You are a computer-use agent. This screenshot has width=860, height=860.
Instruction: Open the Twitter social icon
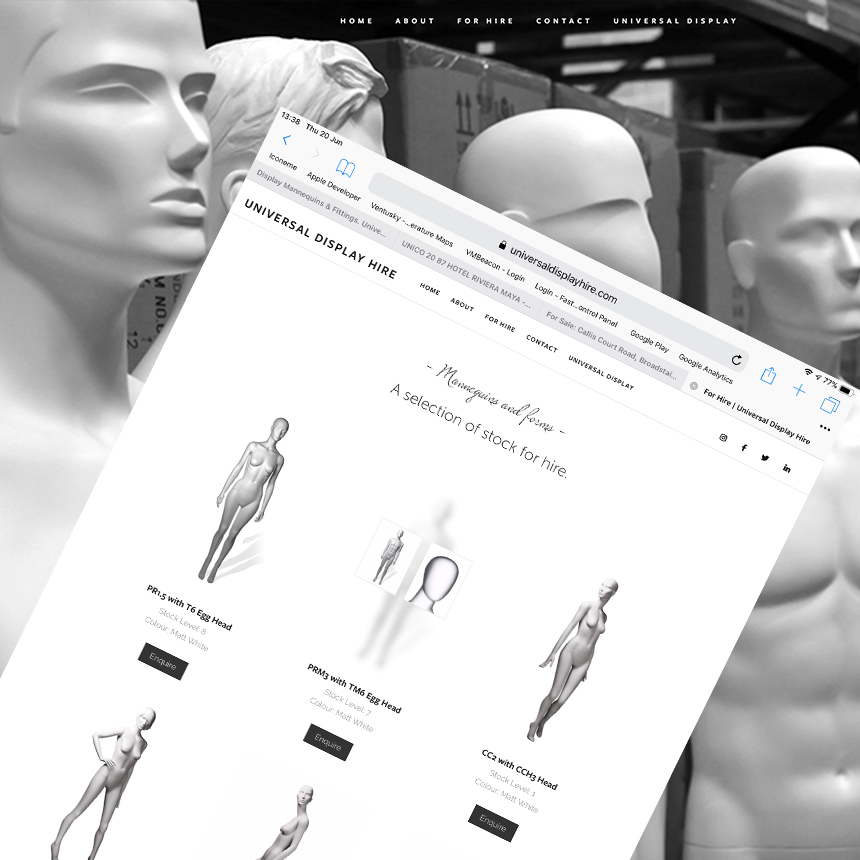click(x=765, y=458)
